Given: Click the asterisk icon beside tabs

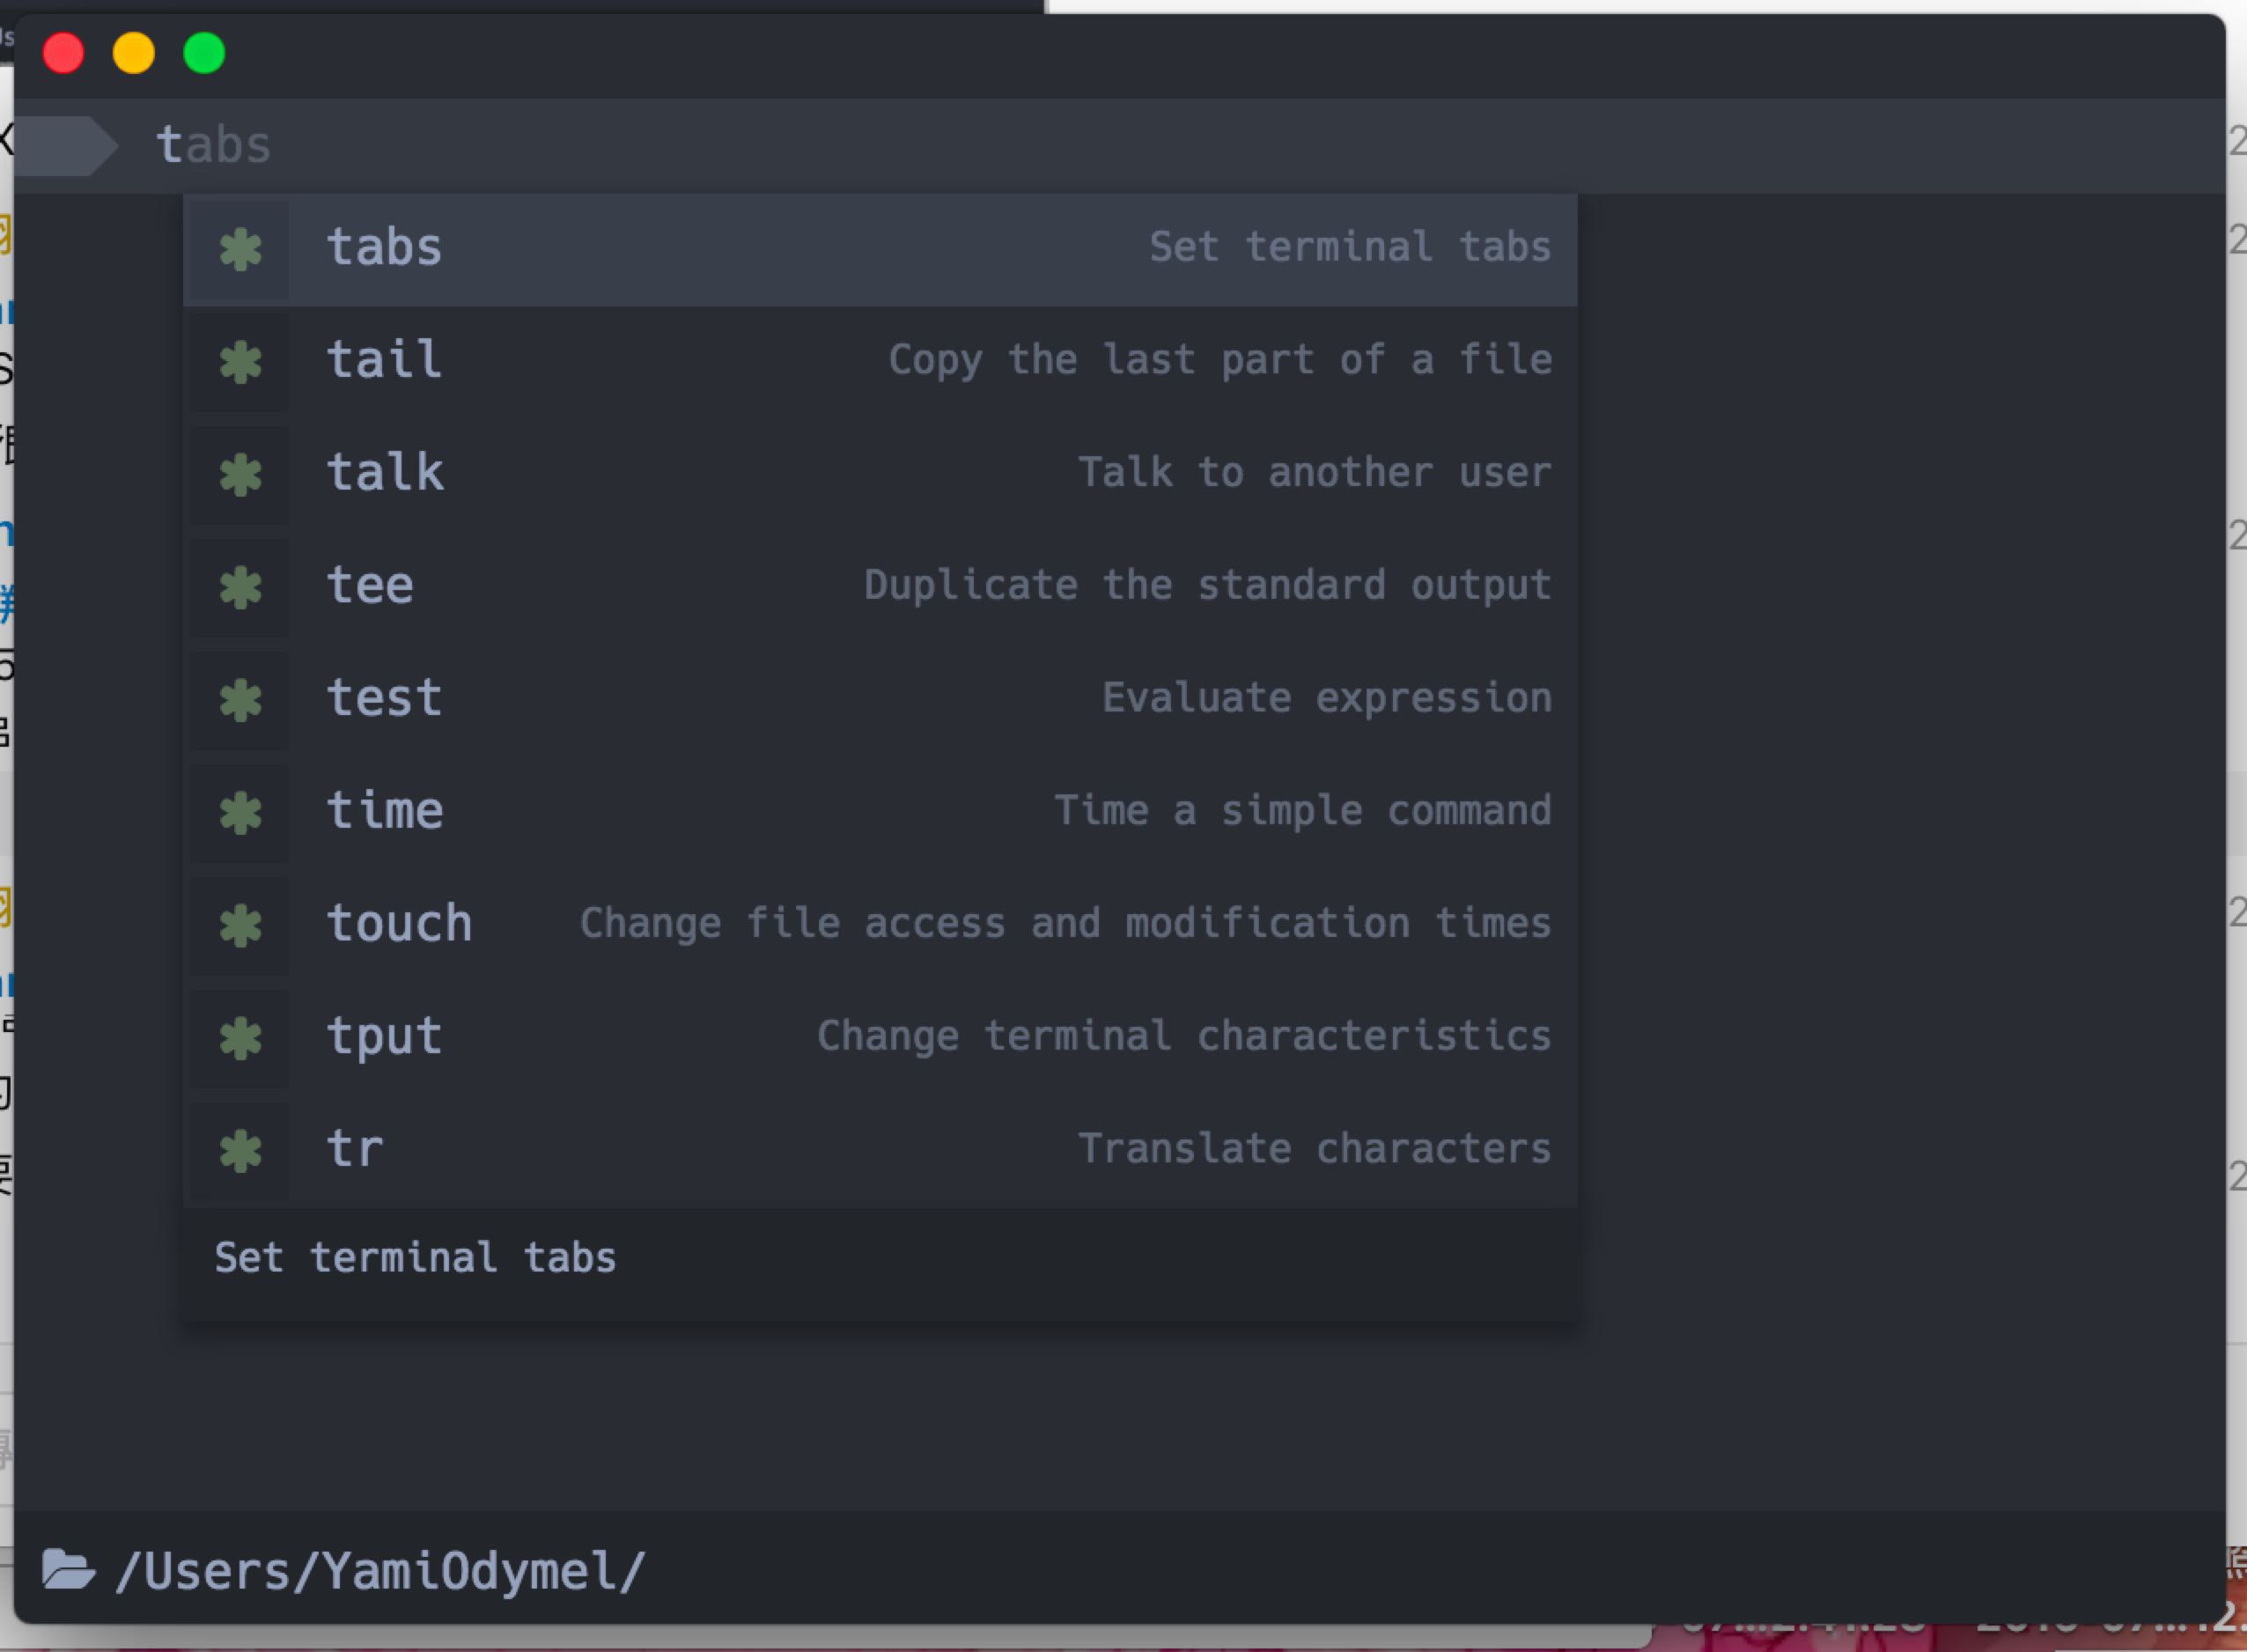Looking at the screenshot, I should coord(241,249).
